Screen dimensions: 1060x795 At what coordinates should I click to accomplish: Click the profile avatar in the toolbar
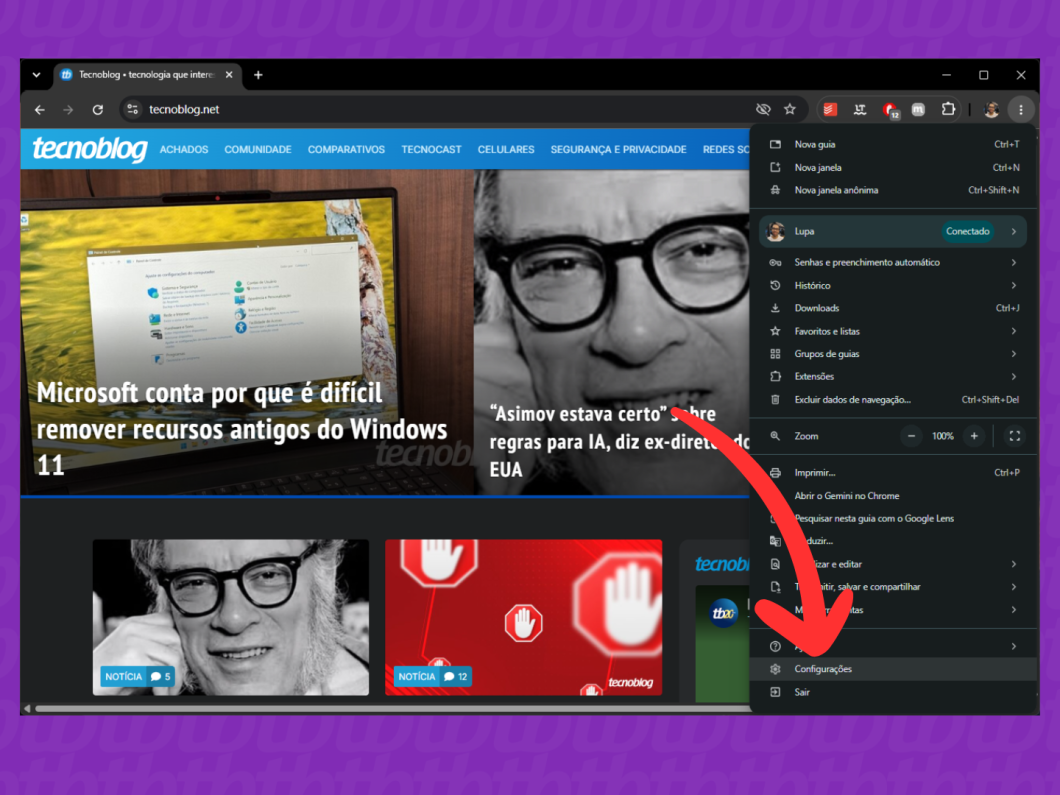pyautogui.click(x=991, y=110)
